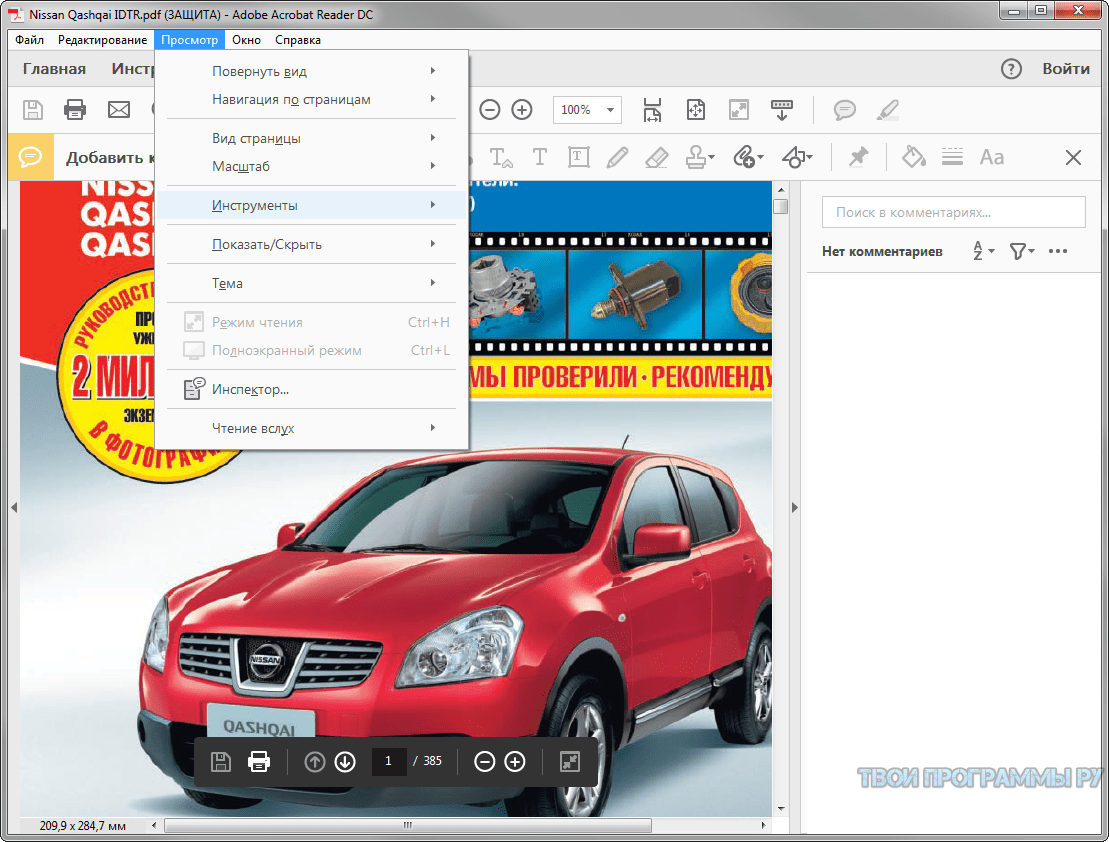Select the pencil drawing tool
This screenshot has height=842, width=1109.
point(617,157)
